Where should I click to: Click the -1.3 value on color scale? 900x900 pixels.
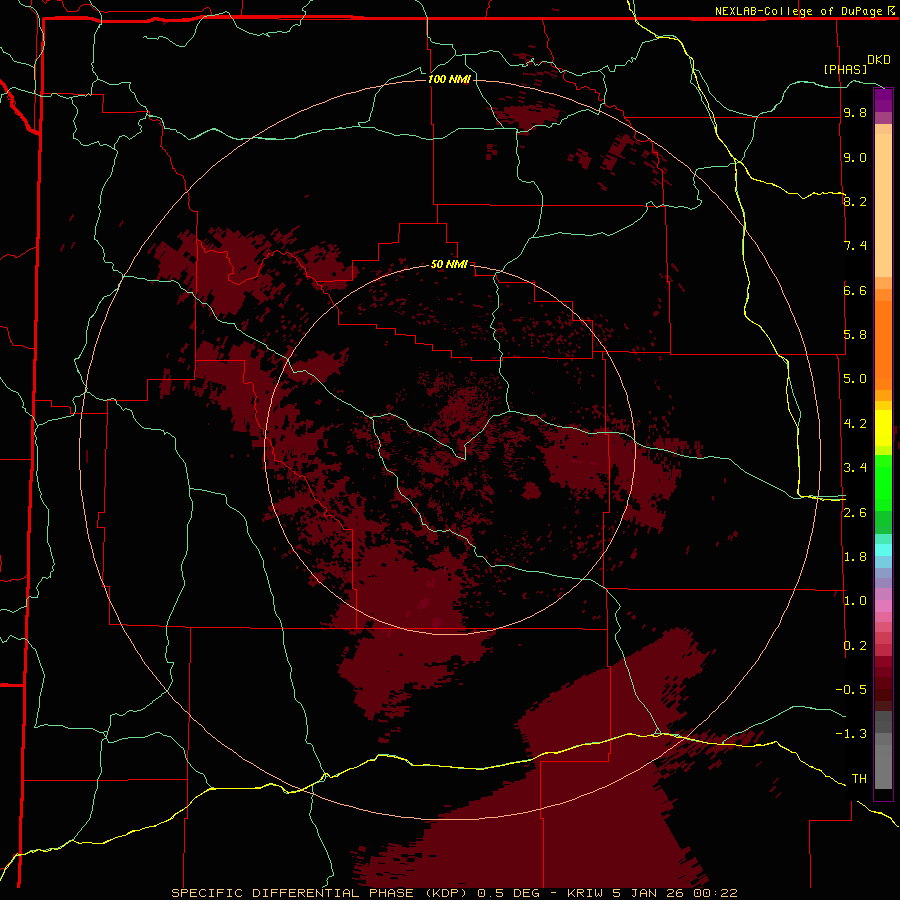[x=851, y=734]
